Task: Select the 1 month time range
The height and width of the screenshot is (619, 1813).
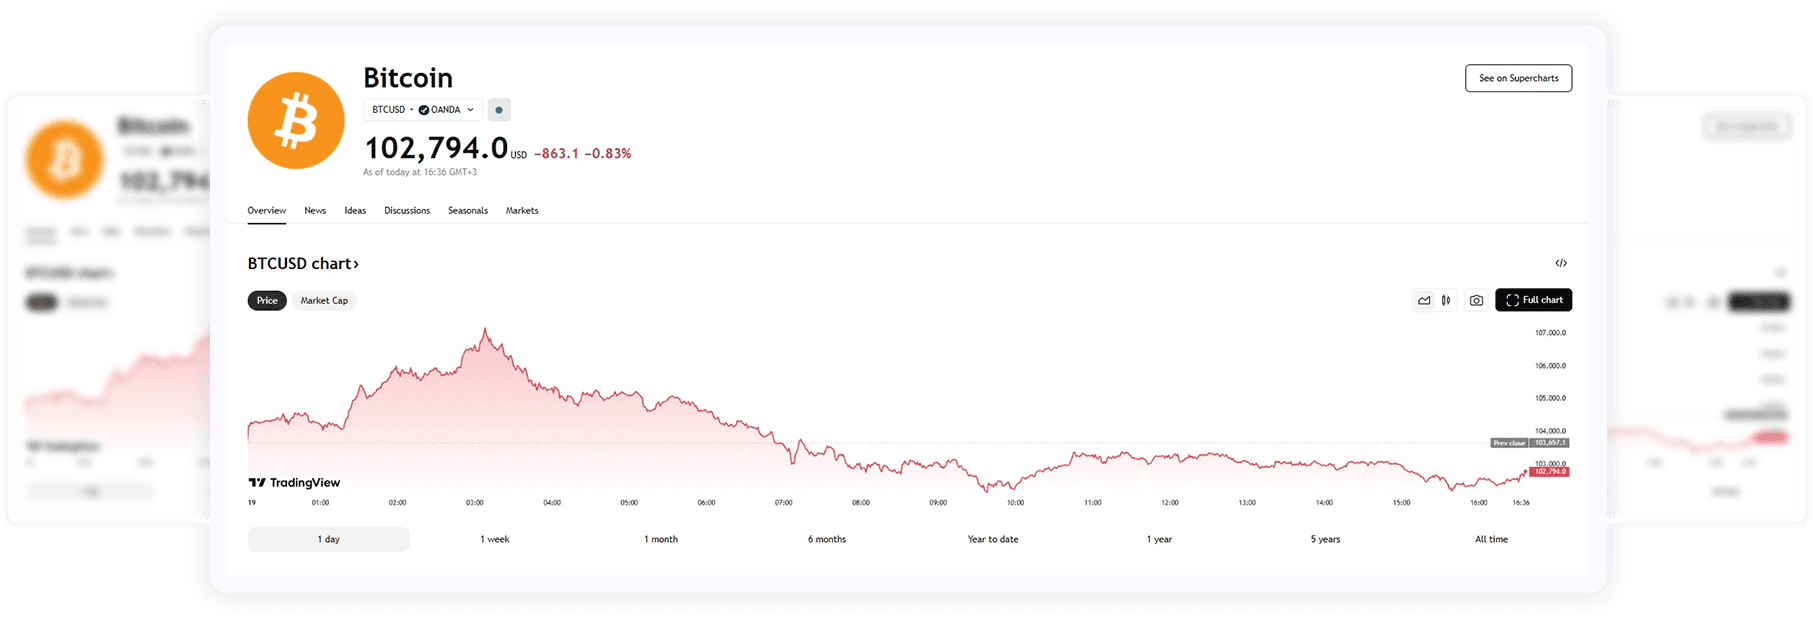Action: [661, 539]
